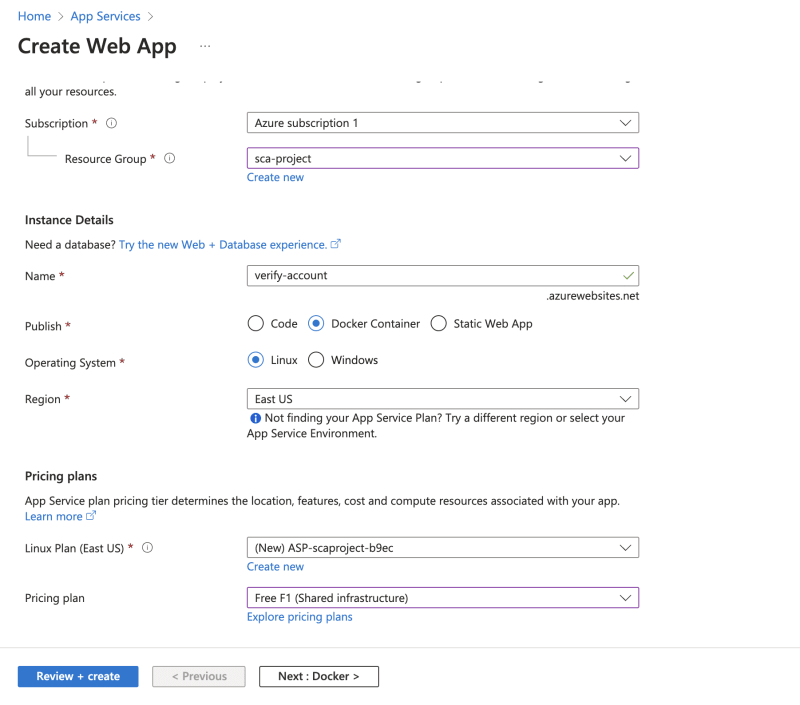This screenshot has height=705, width=800.
Task: Click the external link icon beside Learn more
Action: 91,515
